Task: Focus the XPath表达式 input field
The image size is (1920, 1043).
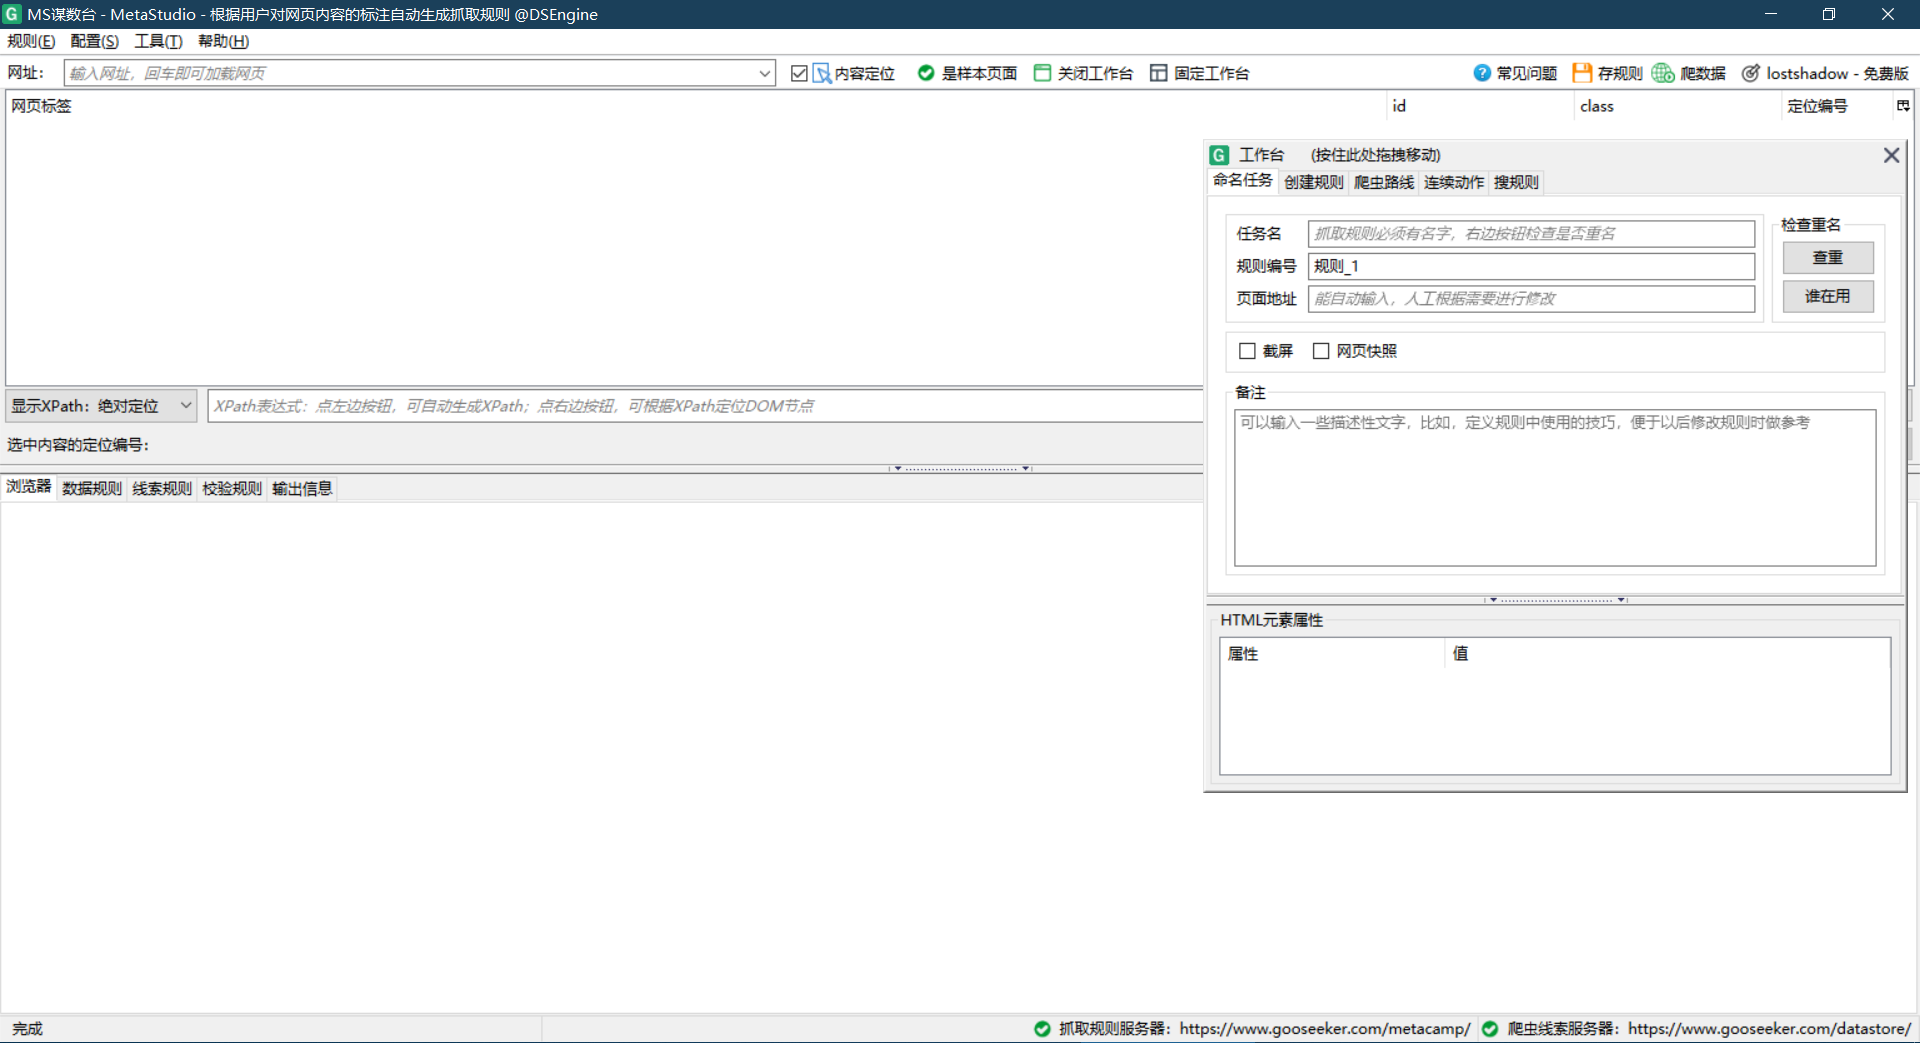Action: pyautogui.click(x=706, y=406)
